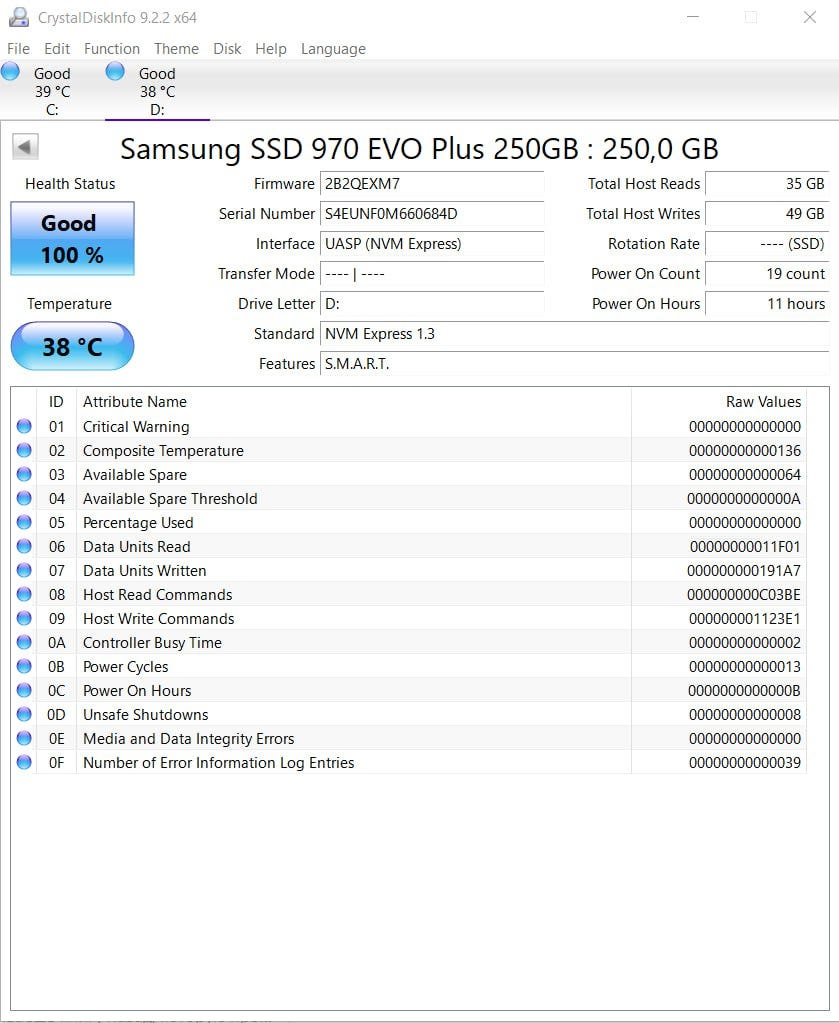Screen dimensions: 839x1023
Task: Click Power On Hours value 11 hours
Action: click(767, 304)
